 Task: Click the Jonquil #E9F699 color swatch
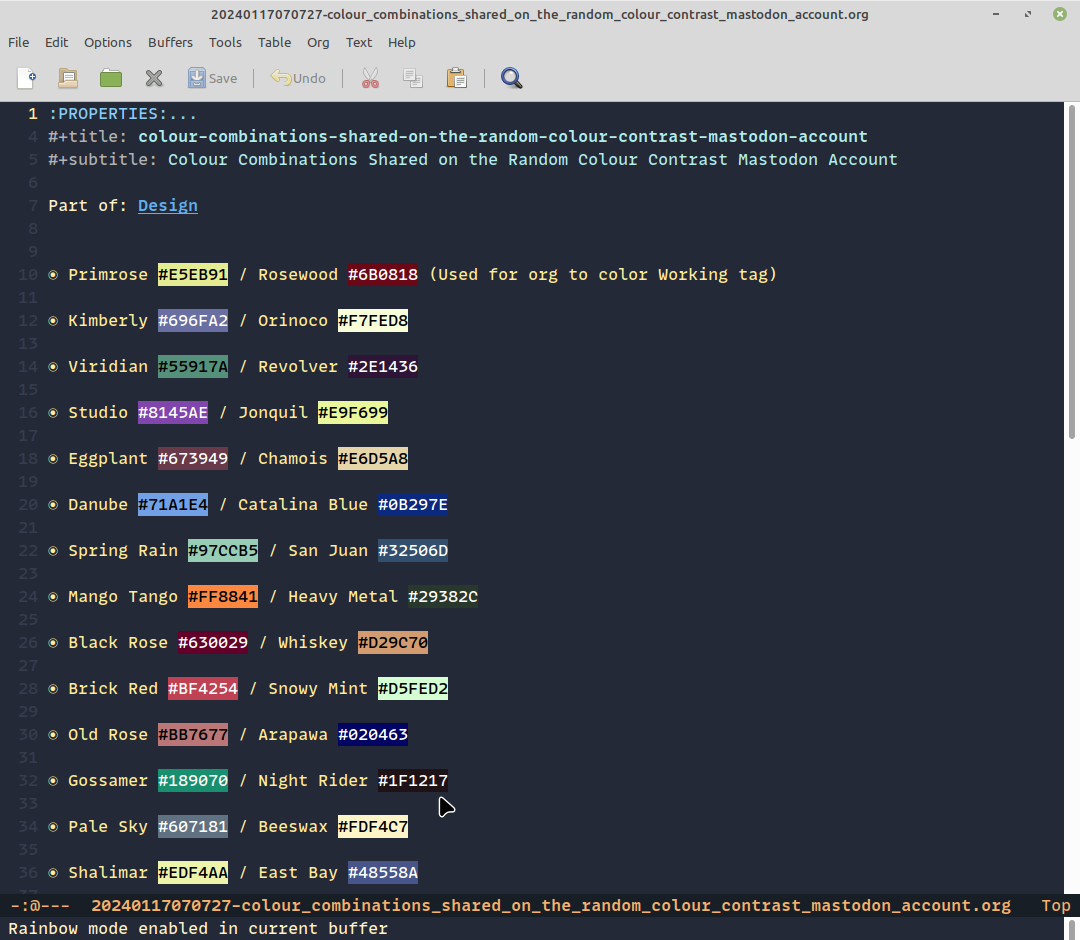click(353, 412)
